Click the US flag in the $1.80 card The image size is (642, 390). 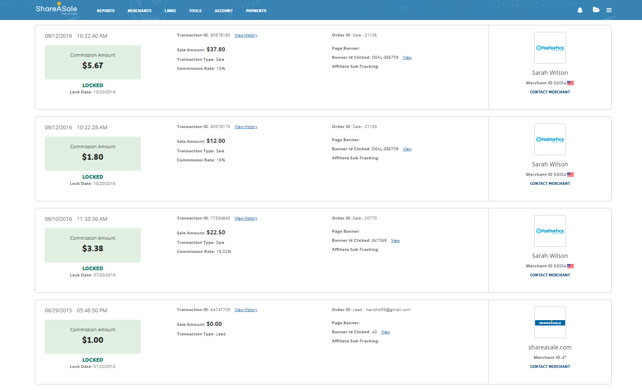pos(570,175)
